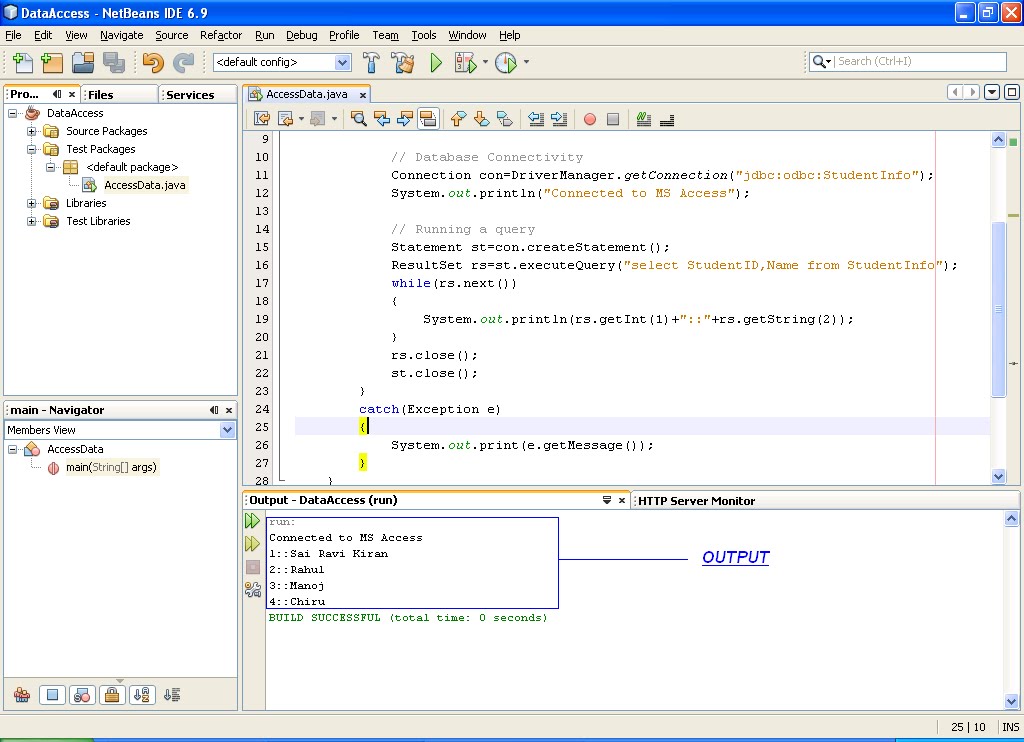Switch to the Services tab
This screenshot has height=742, width=1024.
tap(196, 94)
